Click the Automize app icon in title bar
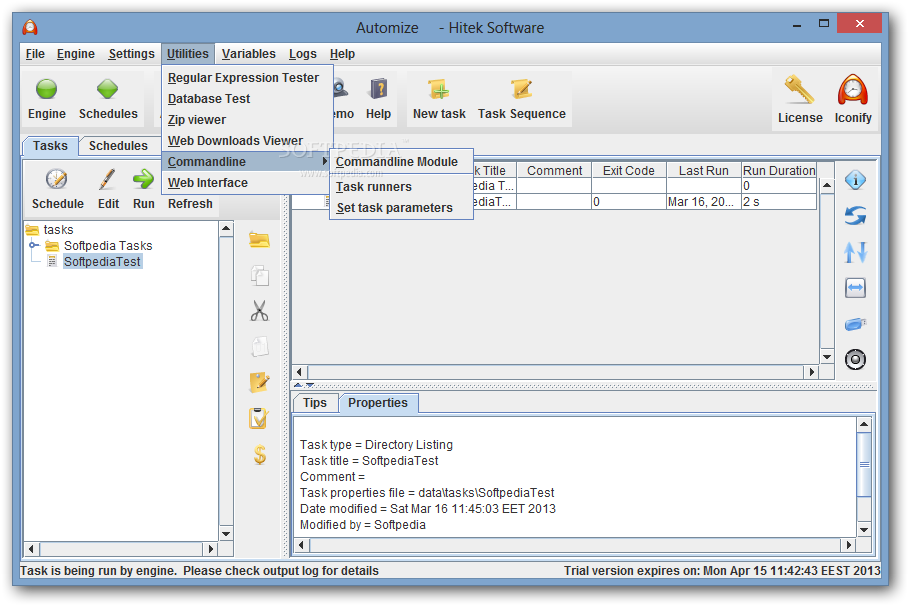This screenshot has height=606, width=909. click(x=30, y=27)
